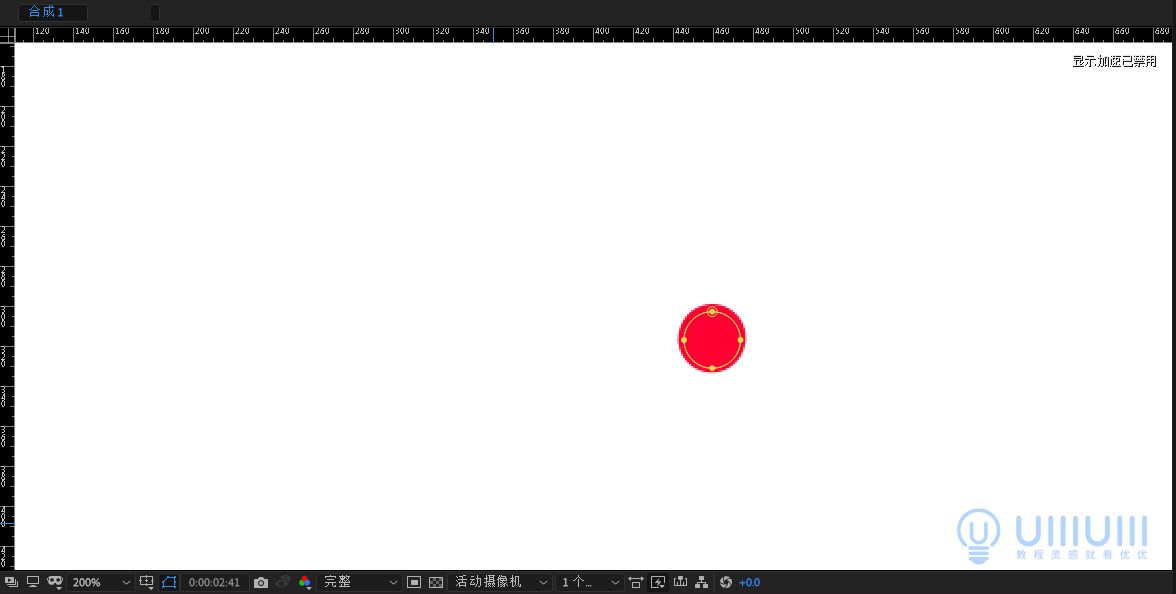Click the Primary Viewer monitor icon
The width and height of the screenshot is (1176, 594).
tap(33, 582)
